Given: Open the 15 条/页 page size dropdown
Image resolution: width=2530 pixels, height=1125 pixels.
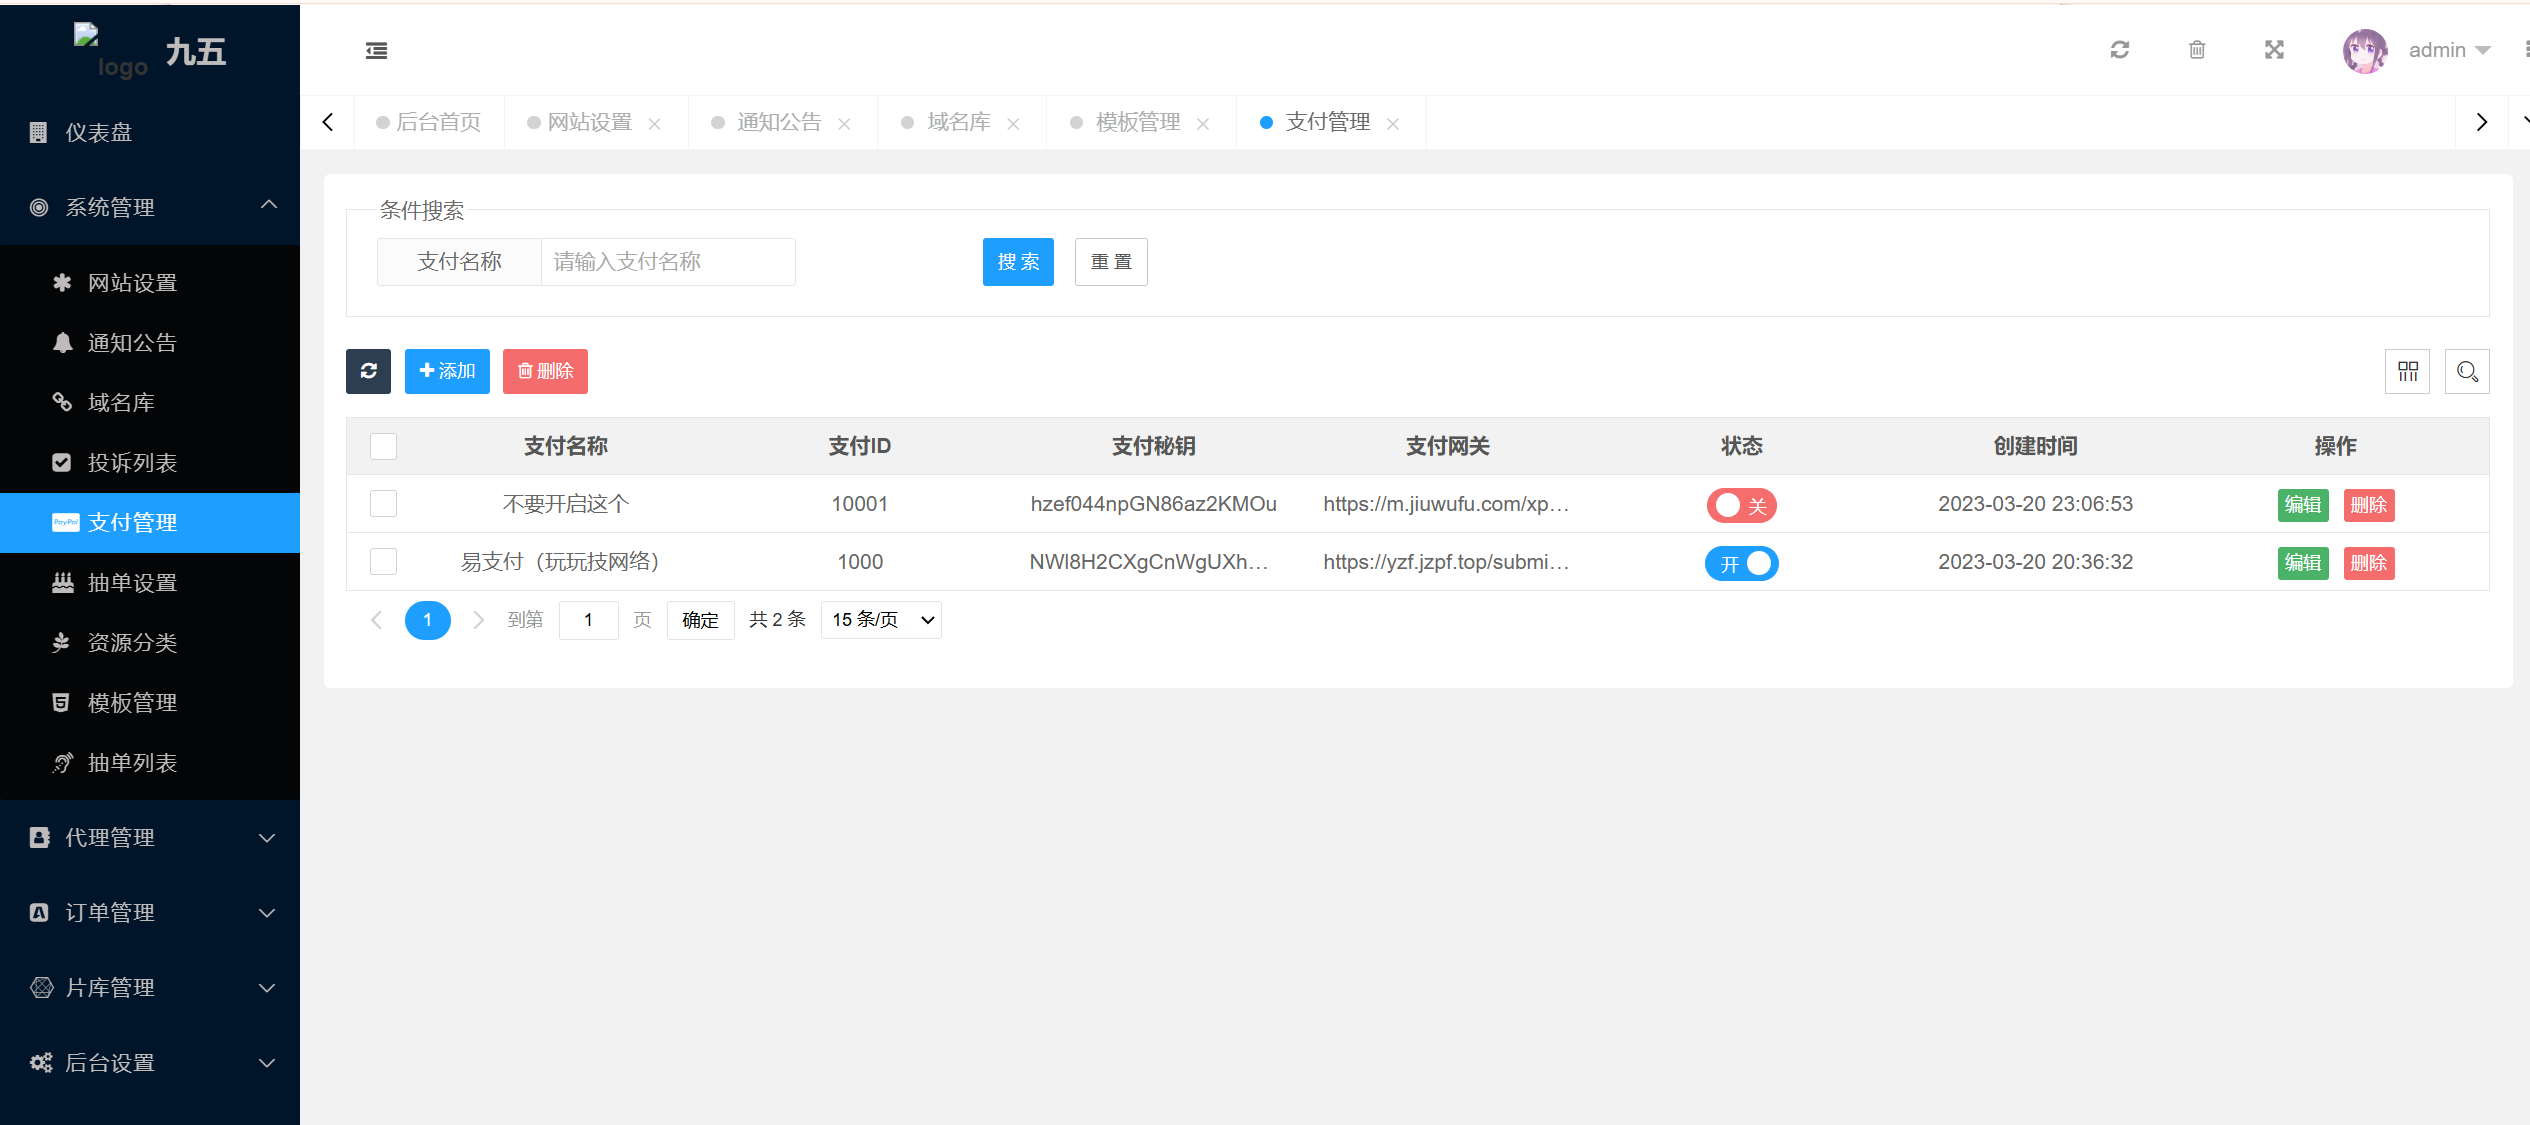Looking at the screenshot, I should click(x=881, y=620).
